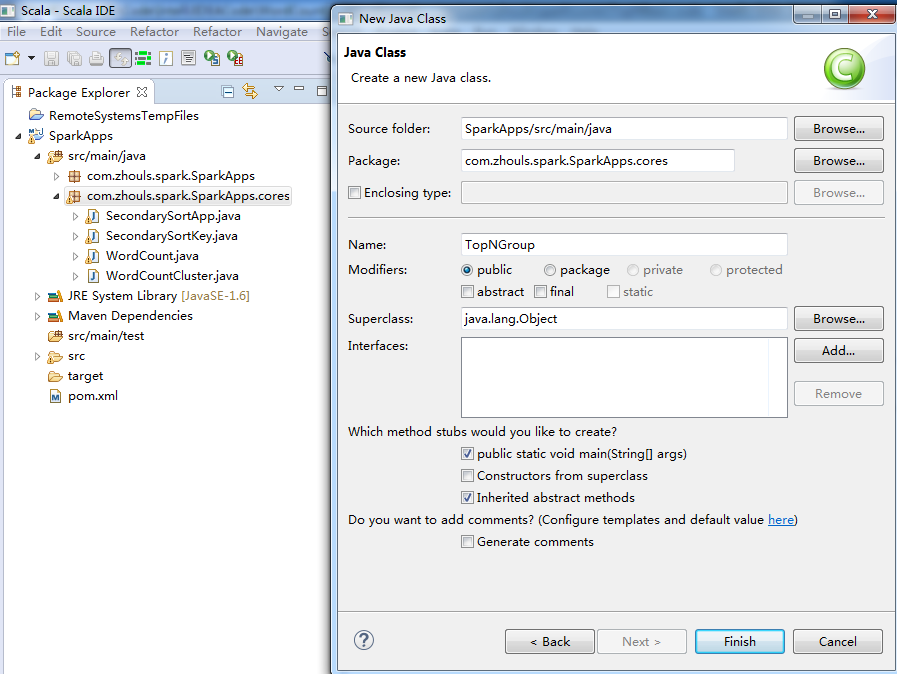Click the SparkApps project icon
897x674 pixels.
click(x=36, y=136)
